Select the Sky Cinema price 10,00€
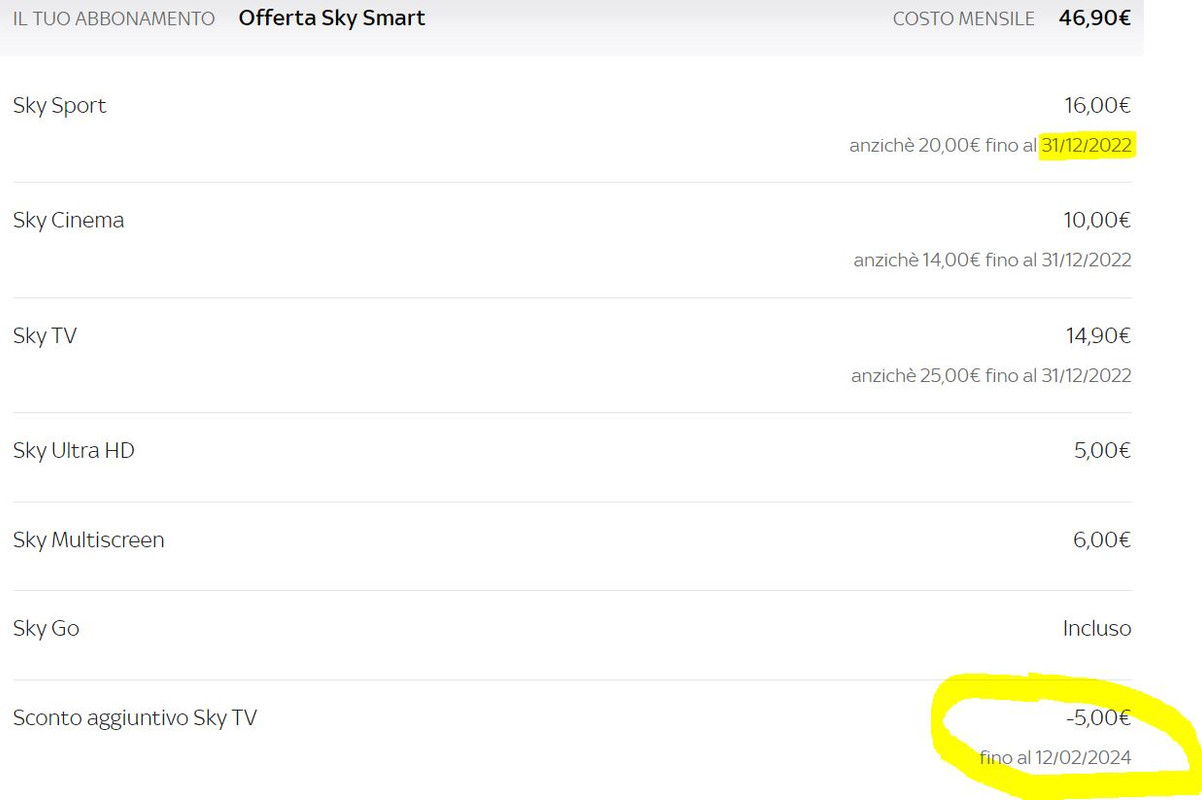This screenshot has height=800, width=1202. point(1097,220)
